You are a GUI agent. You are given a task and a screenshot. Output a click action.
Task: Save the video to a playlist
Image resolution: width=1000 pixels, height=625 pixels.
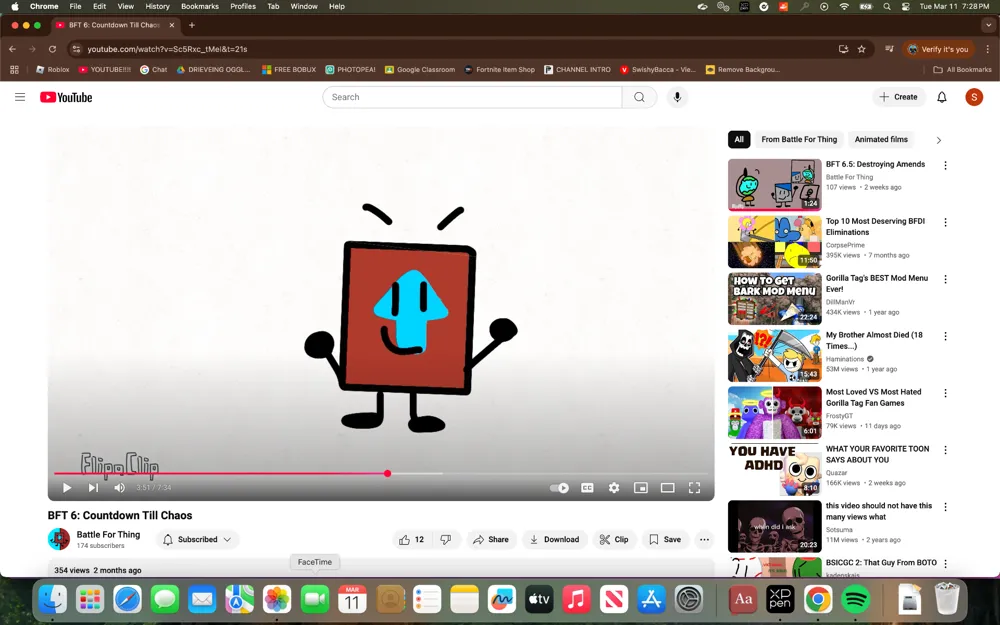point(665,540)
